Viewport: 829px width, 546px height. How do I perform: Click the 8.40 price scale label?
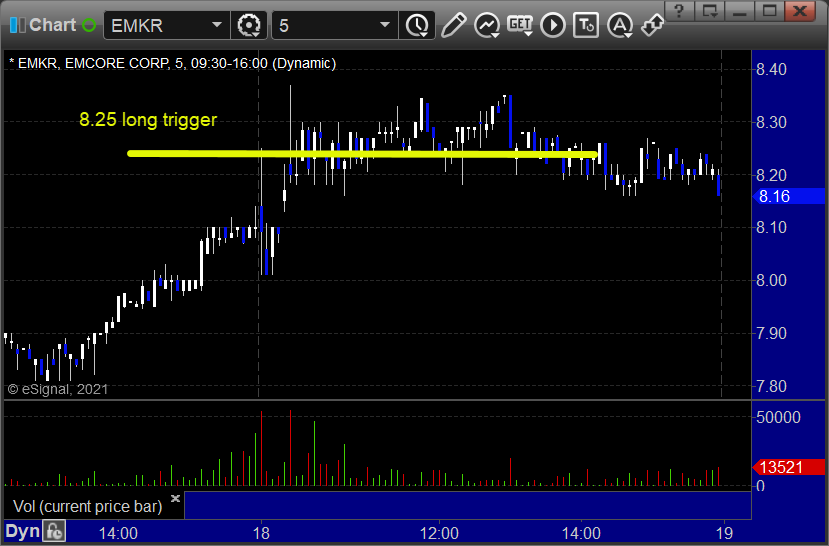771,69
